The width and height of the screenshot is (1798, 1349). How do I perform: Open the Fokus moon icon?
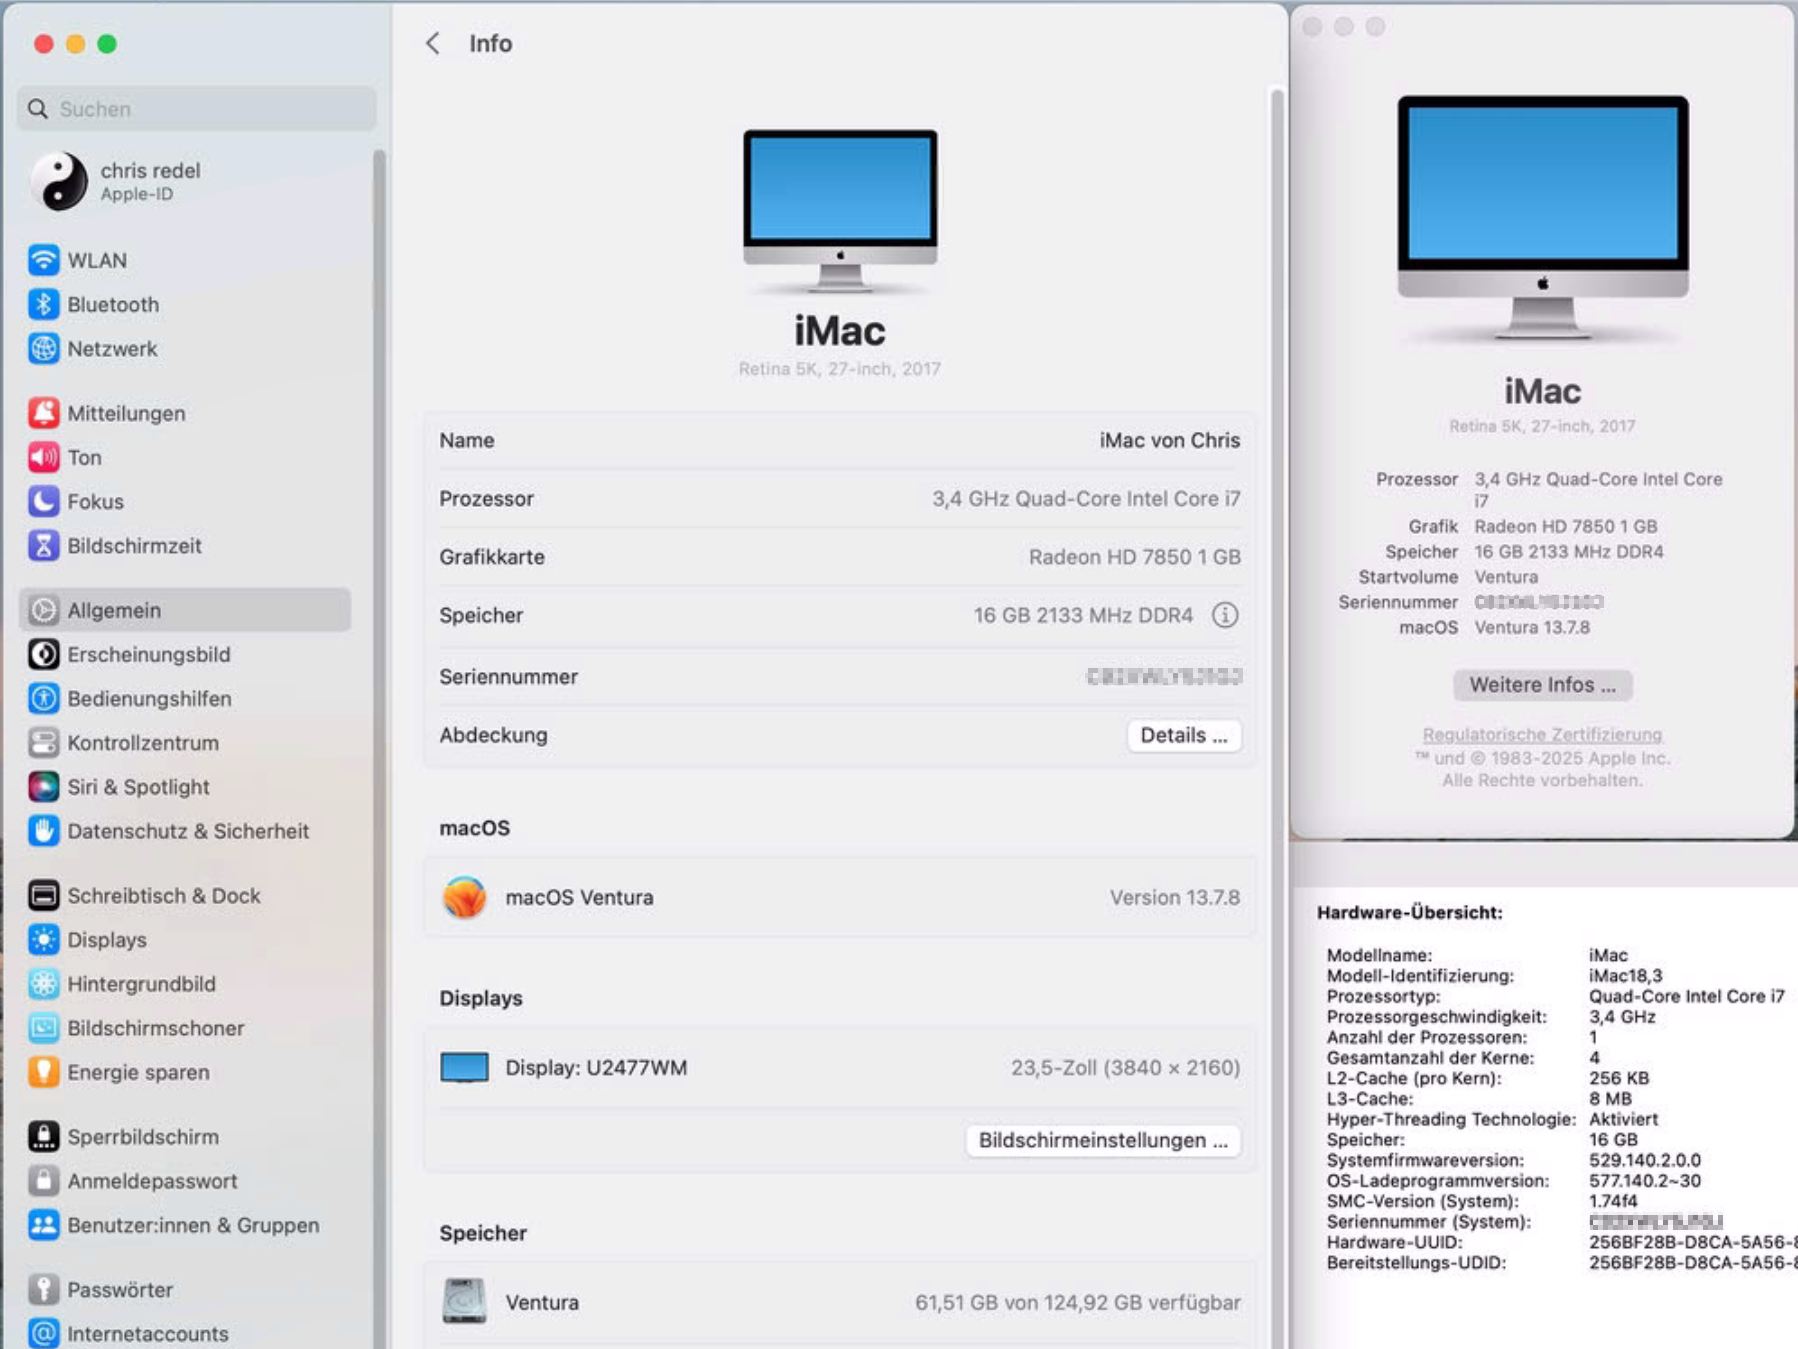43,501
